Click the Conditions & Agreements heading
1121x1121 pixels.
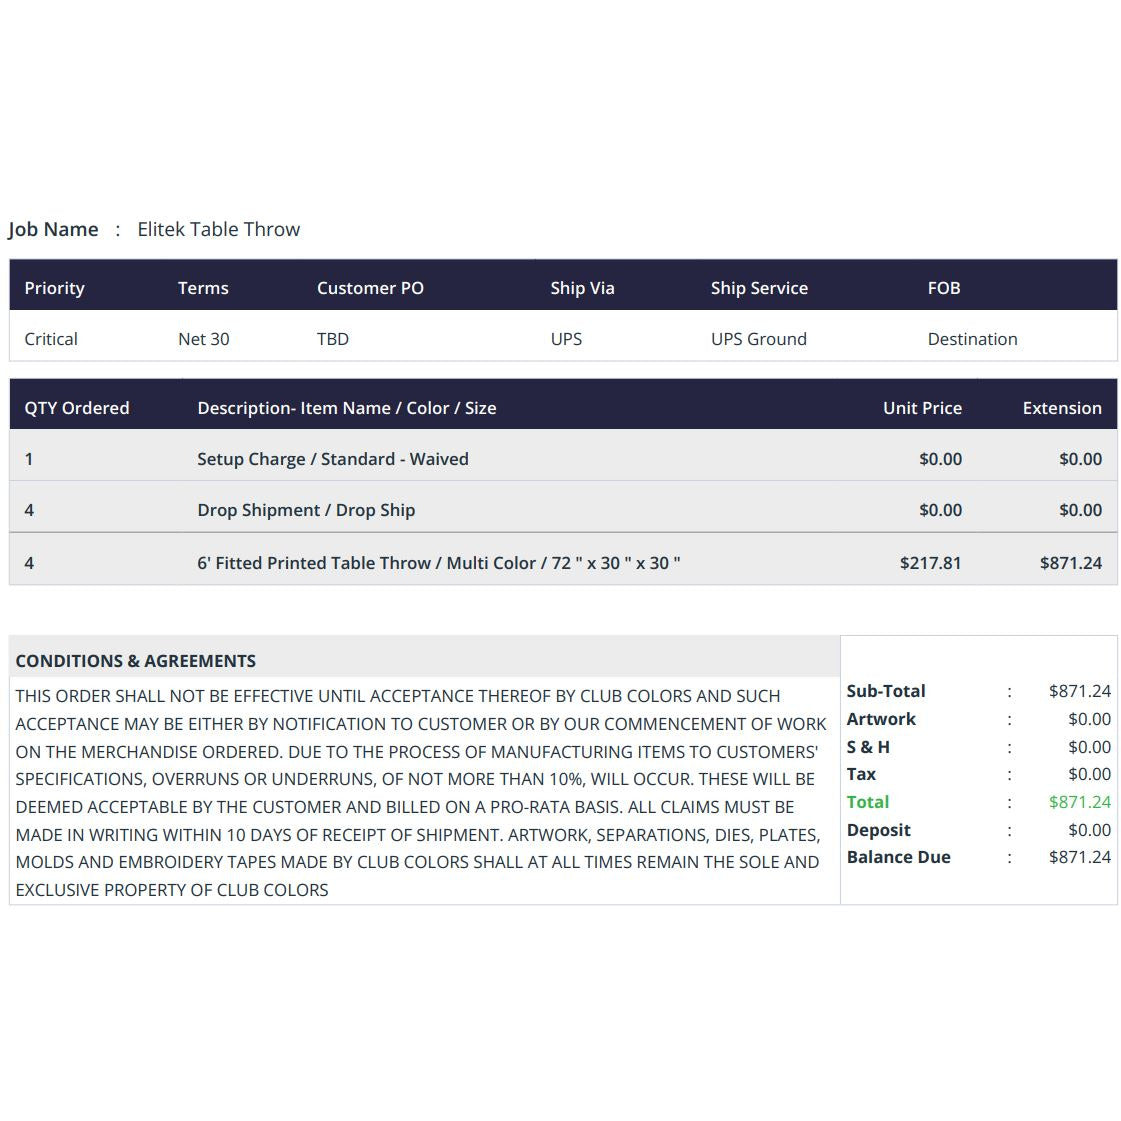click(x=136, y=661)
